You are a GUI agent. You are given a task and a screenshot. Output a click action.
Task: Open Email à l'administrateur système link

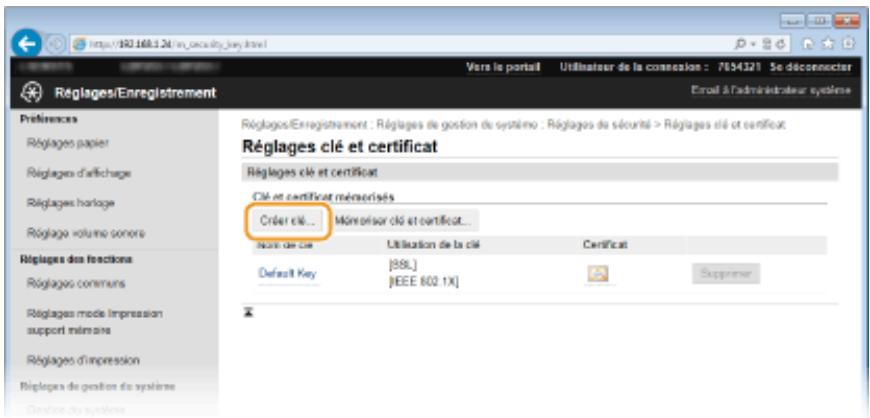pyautogui.click(x=771, y=91)
